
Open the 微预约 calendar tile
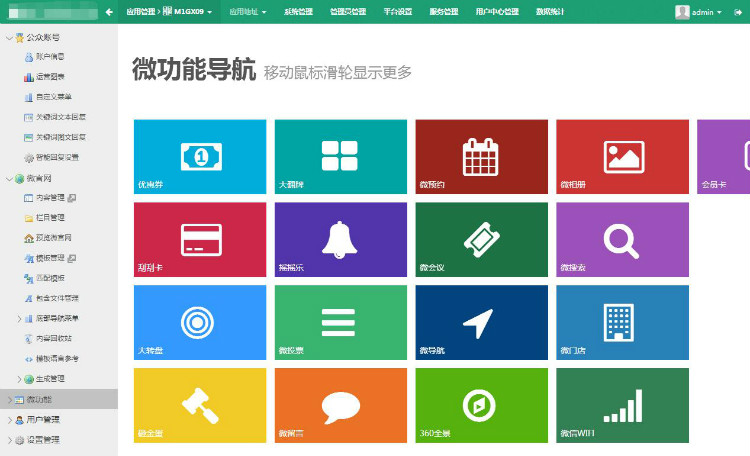pos(482,156)
